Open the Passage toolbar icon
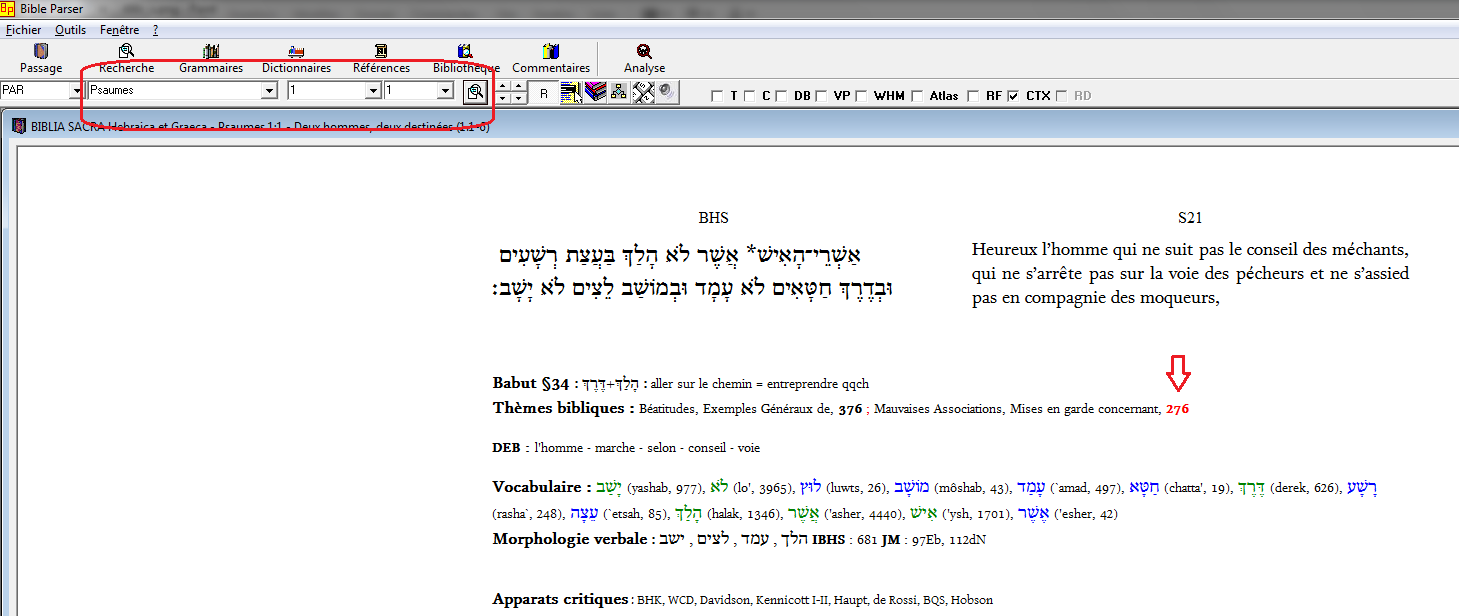Viewport: 1459px width, 616px height. (x=41, y=59)
